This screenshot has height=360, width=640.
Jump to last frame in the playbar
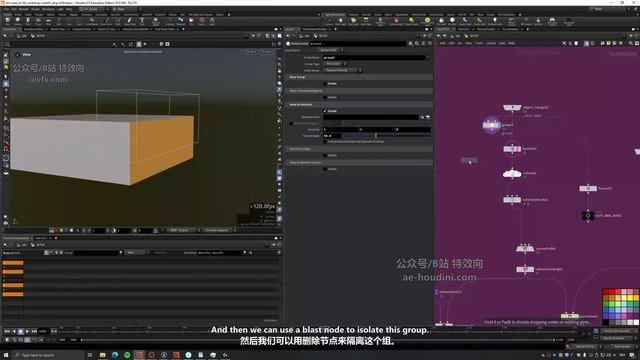[34, 331]
